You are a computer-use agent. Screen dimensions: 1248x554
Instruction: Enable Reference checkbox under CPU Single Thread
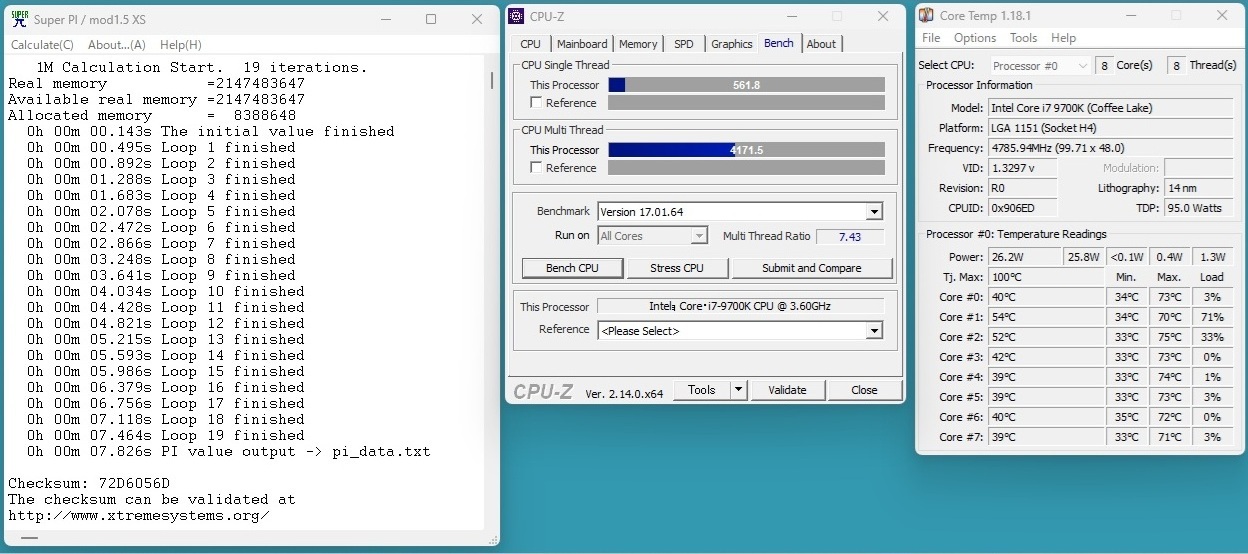(537, 103)
